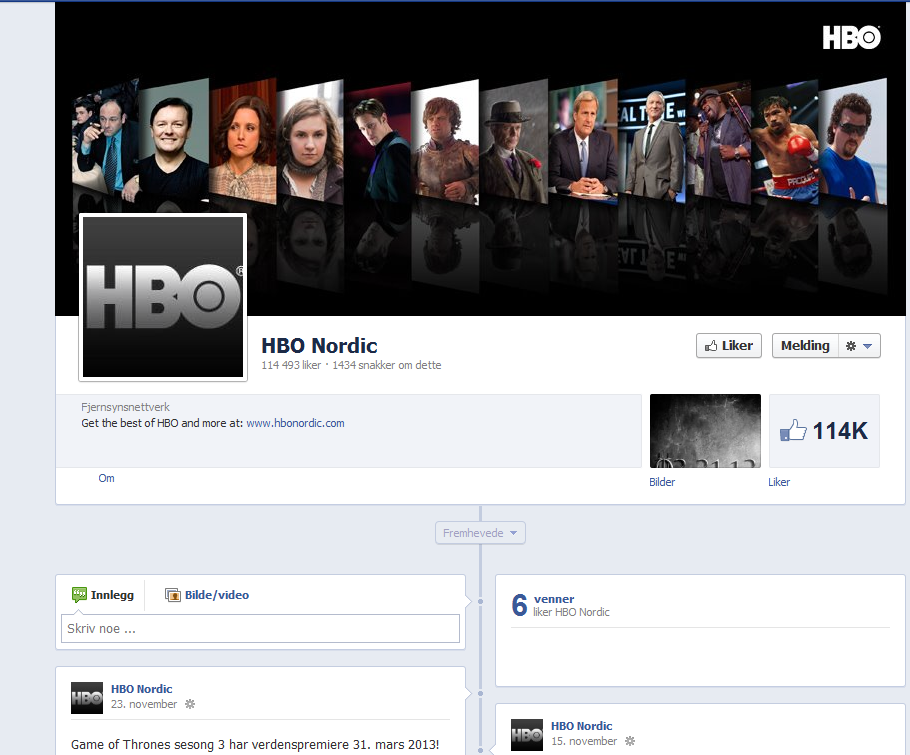
Task: Click the boxer with red gloves in cover photo
Action: pyautogui.click(x=785, y=142)
